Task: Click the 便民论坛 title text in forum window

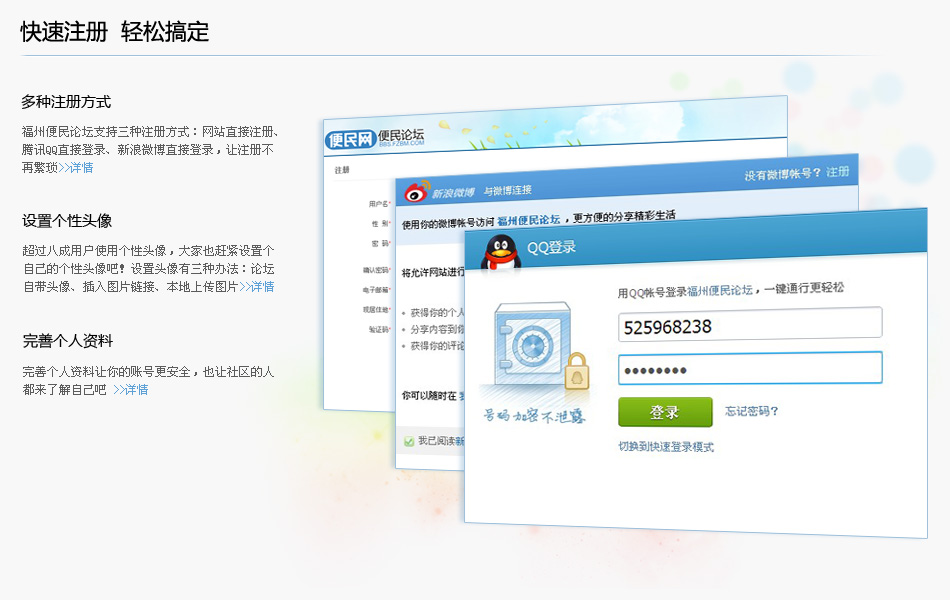Action: tap(400, 135)
